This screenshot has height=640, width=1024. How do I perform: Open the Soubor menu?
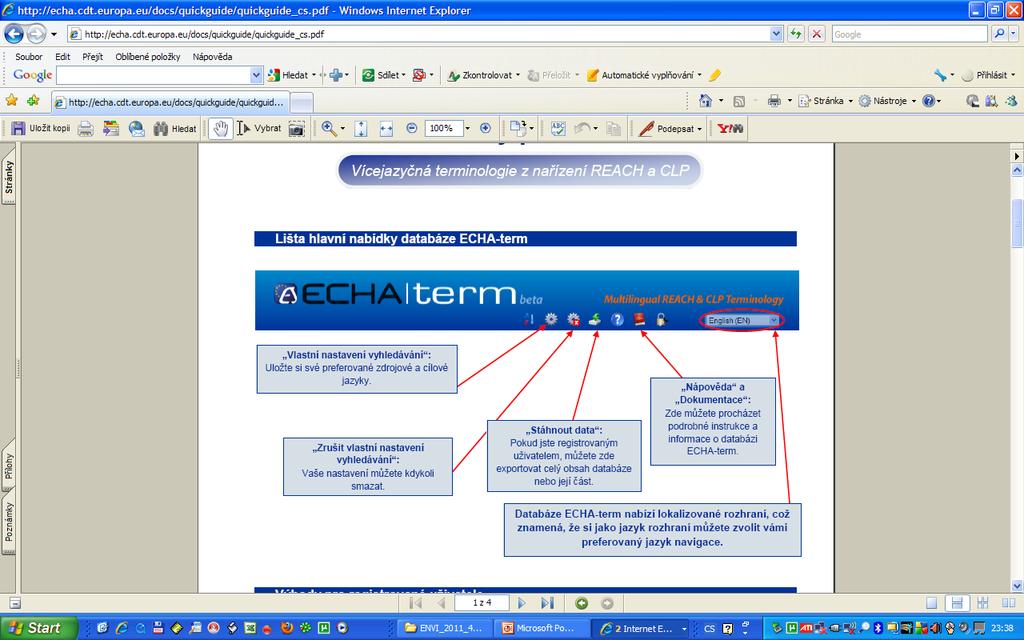coord(29,57)
